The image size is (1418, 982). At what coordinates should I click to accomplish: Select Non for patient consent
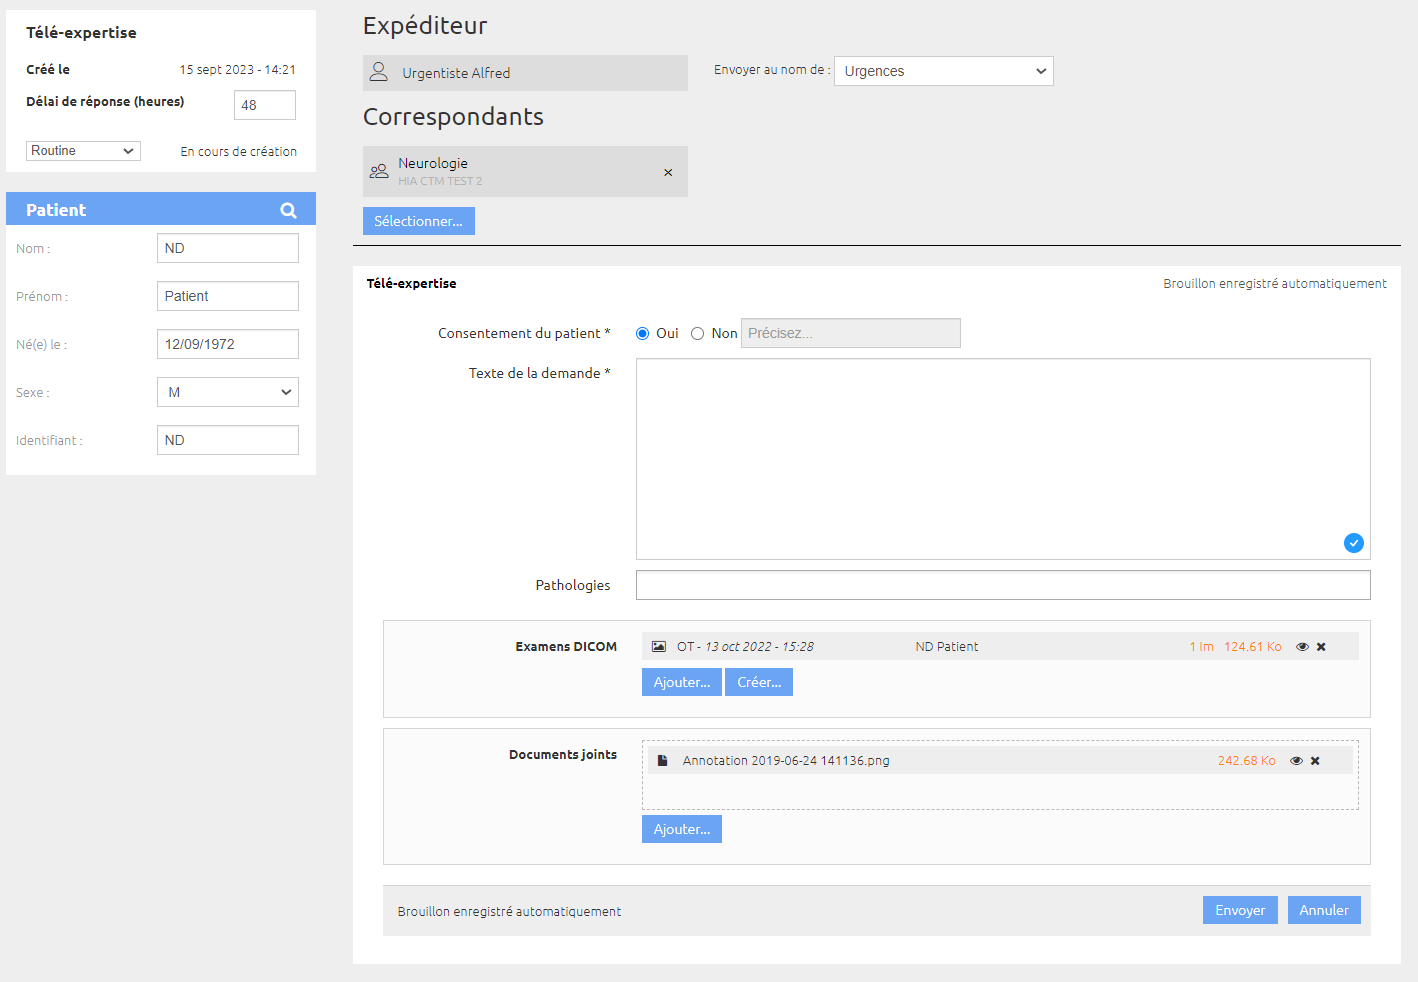tap(698, 334)
